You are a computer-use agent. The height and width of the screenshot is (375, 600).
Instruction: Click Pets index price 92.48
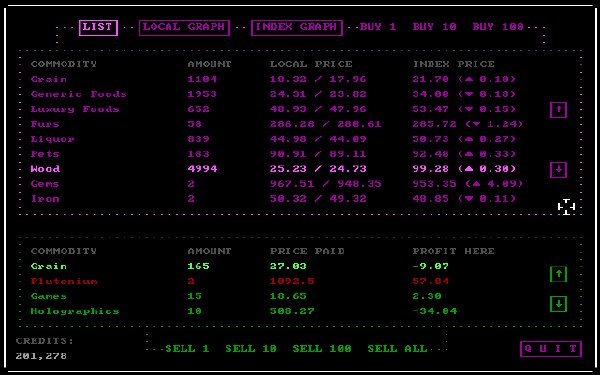point(430,154)
